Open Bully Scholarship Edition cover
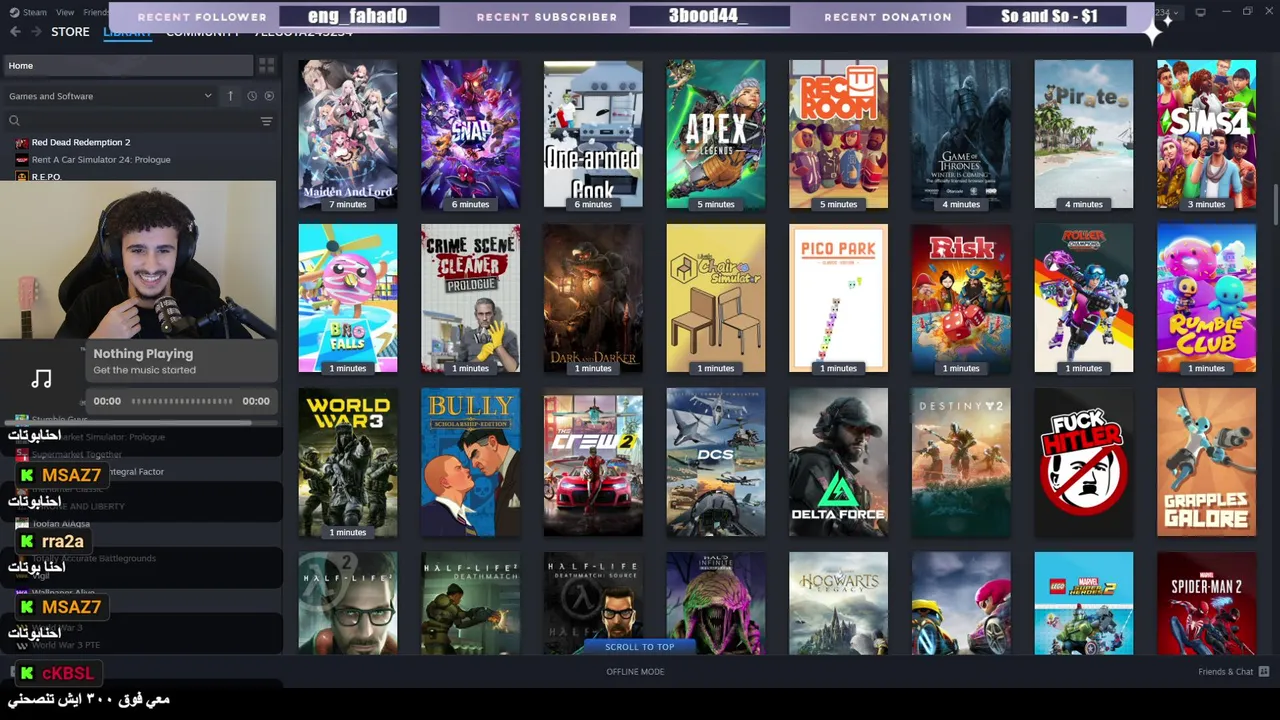The height and width of the screenshot is (720, 1280). (x=470, y=462)
